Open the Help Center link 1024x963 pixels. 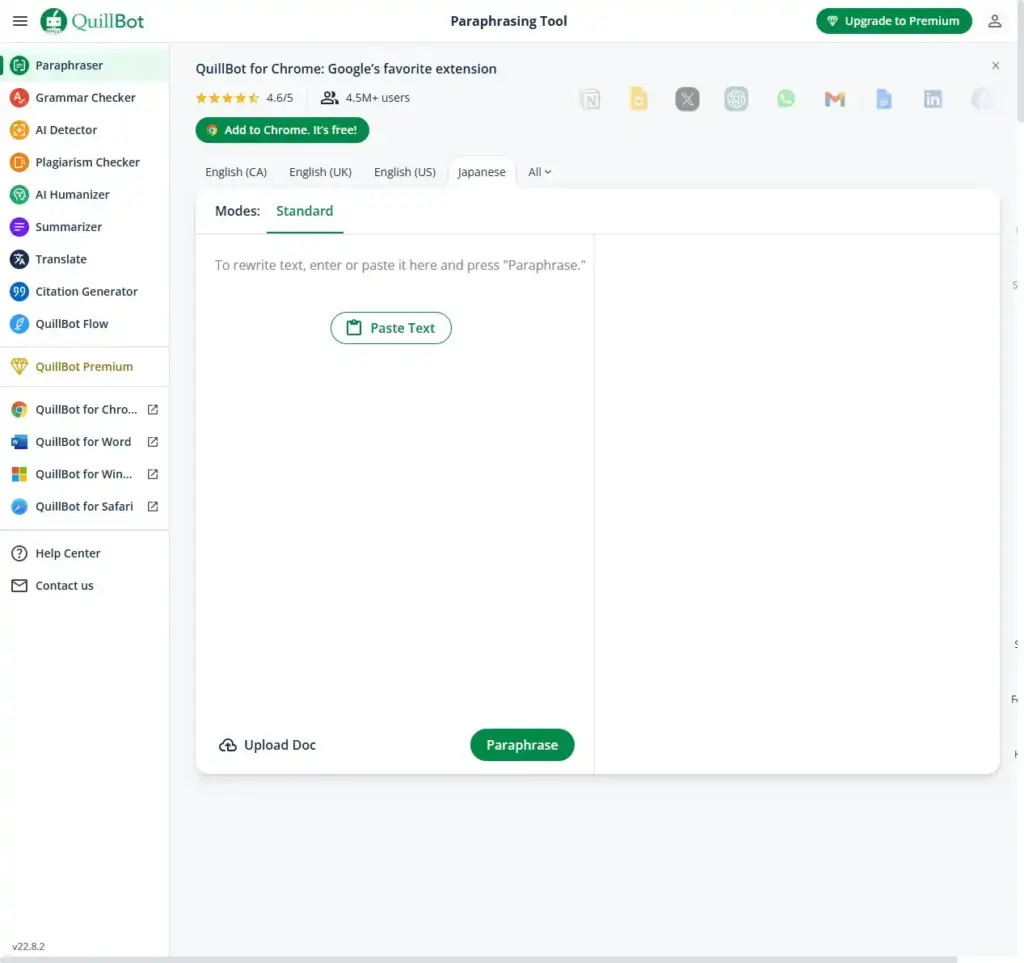pyautogui.click(x=68, y=554)
